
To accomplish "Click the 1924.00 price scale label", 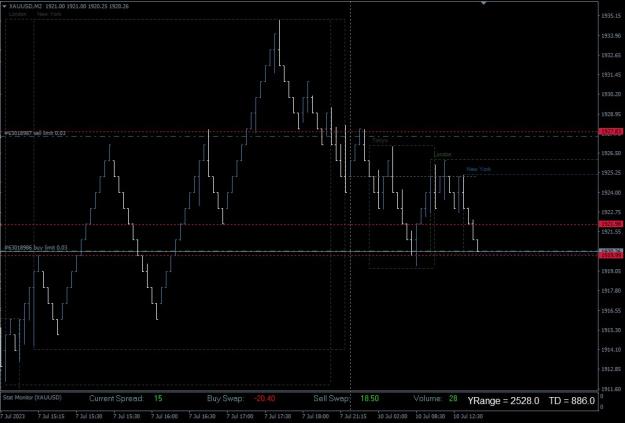I will [611, 193].
